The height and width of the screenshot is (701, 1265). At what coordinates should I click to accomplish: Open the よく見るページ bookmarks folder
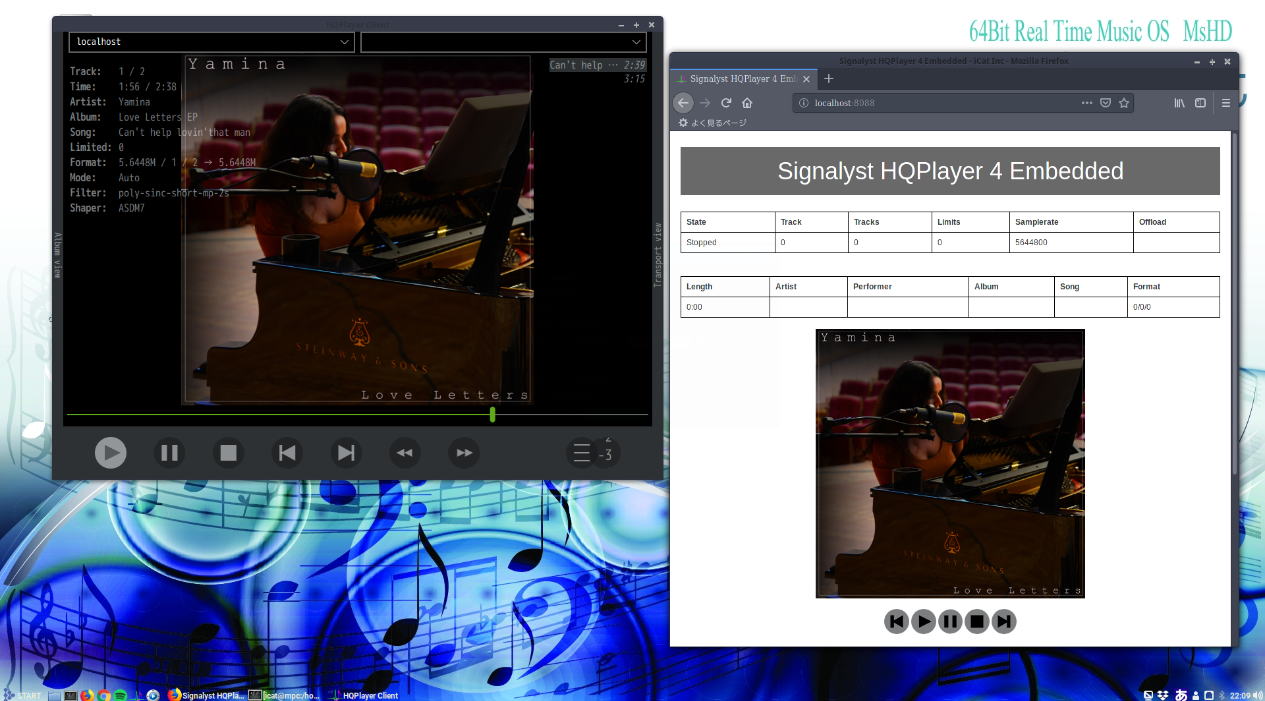[x=713, y=123]
